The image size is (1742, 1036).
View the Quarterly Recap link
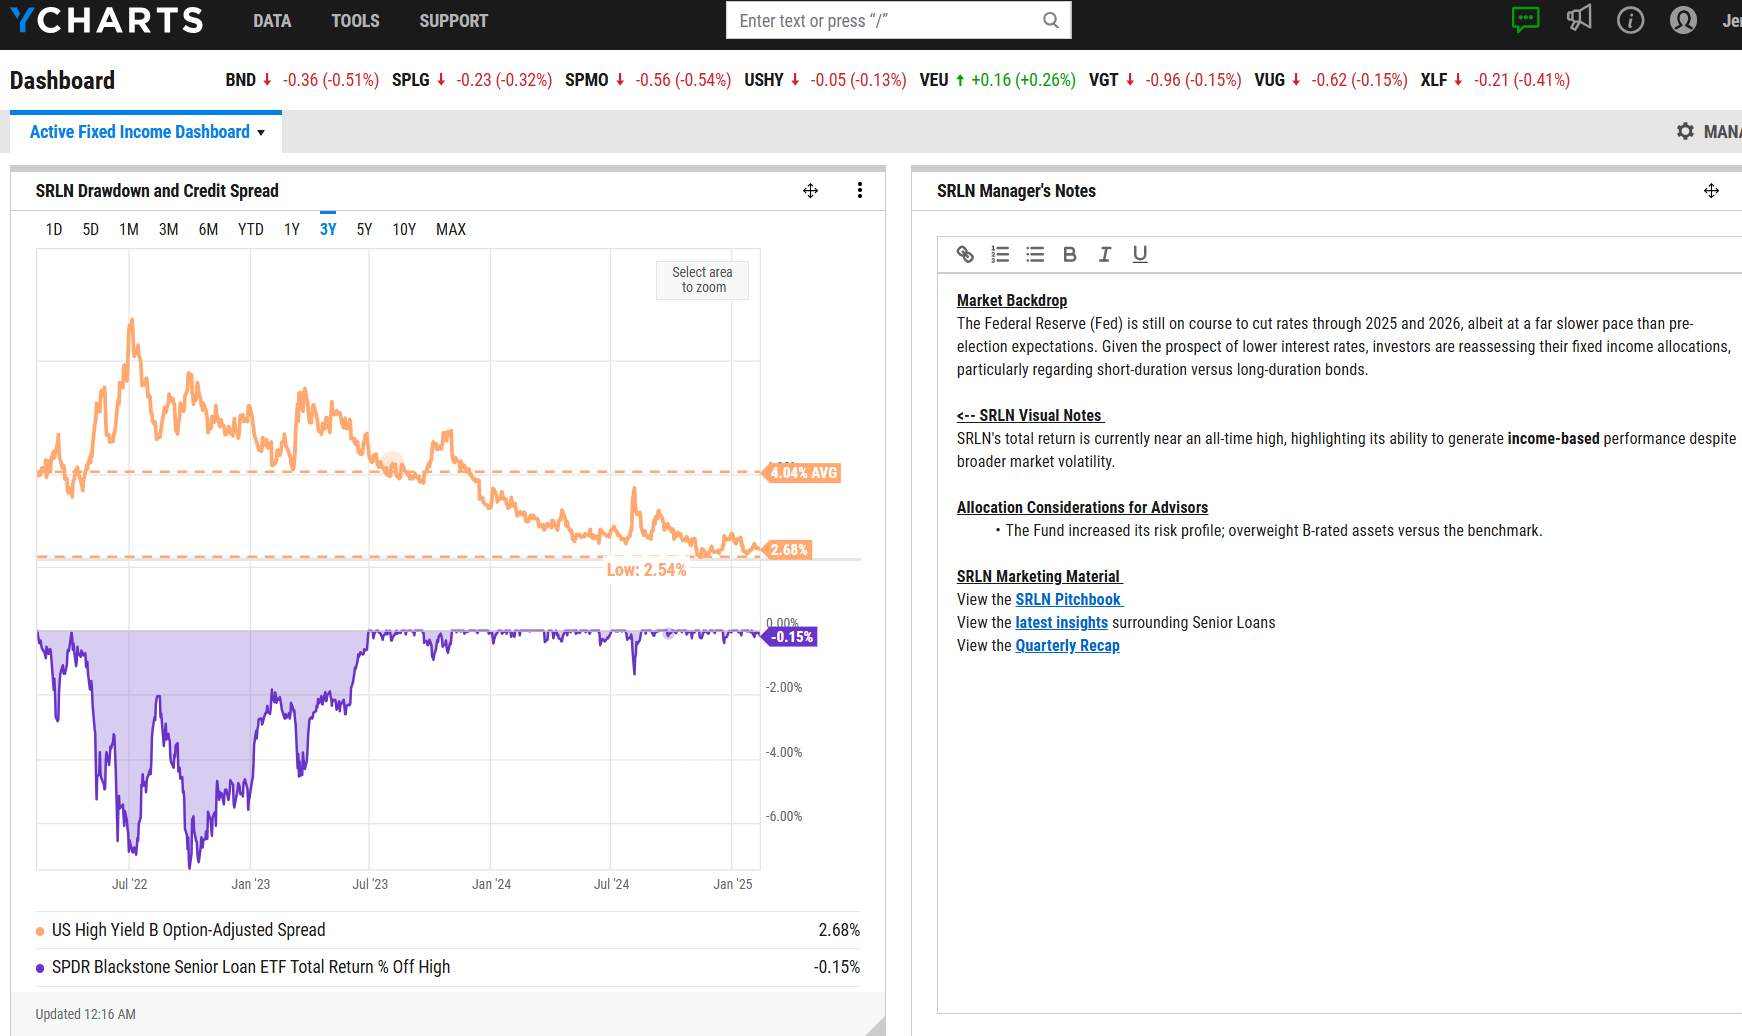point(1067,645)
